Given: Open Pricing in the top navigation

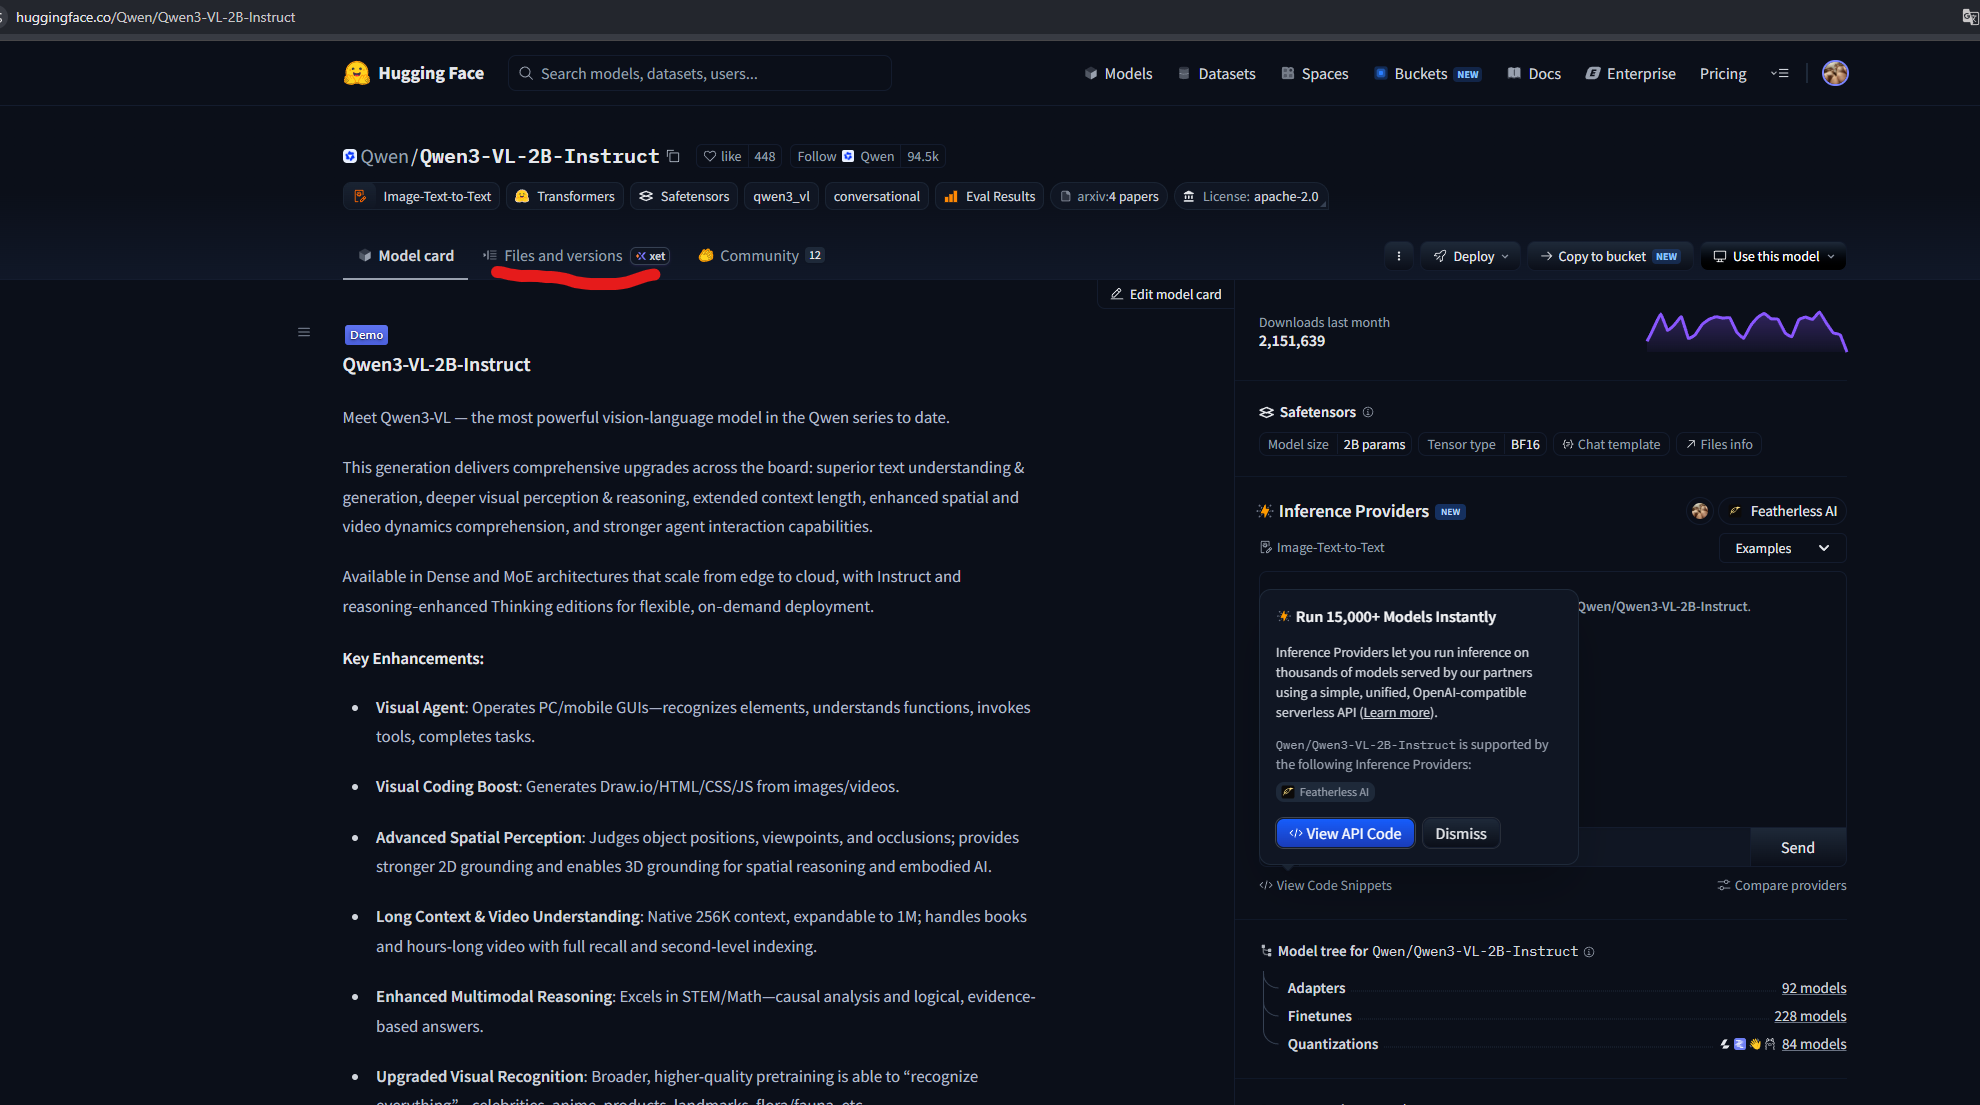Looking at the screenshot, I should pyautogui.click(x=1723, y=73).
